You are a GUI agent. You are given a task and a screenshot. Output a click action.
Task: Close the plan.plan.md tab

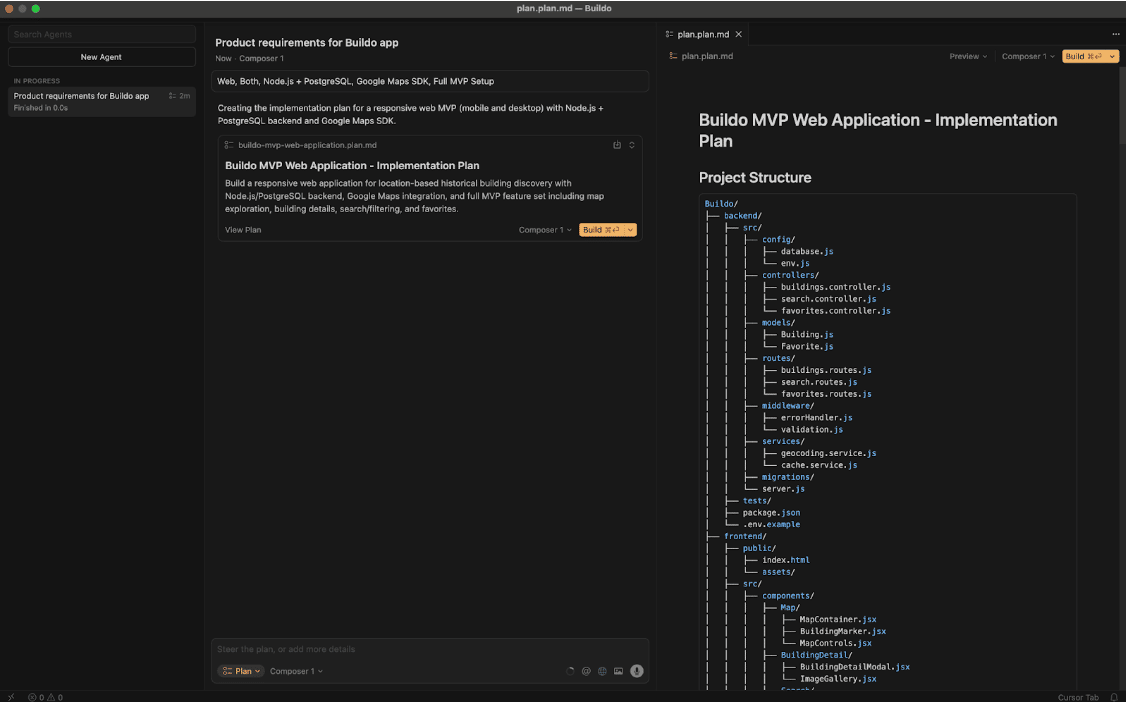738,34
